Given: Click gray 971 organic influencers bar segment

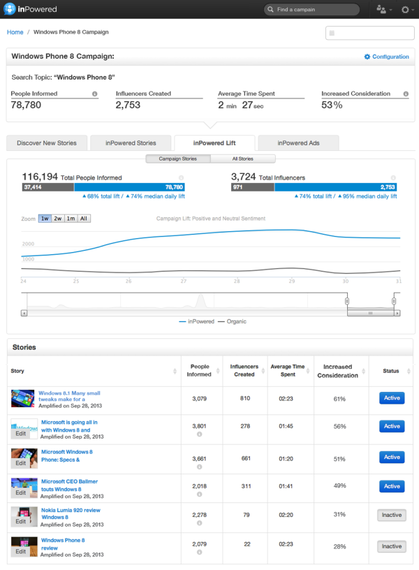Looking at the screenshot, I should 253,187.
